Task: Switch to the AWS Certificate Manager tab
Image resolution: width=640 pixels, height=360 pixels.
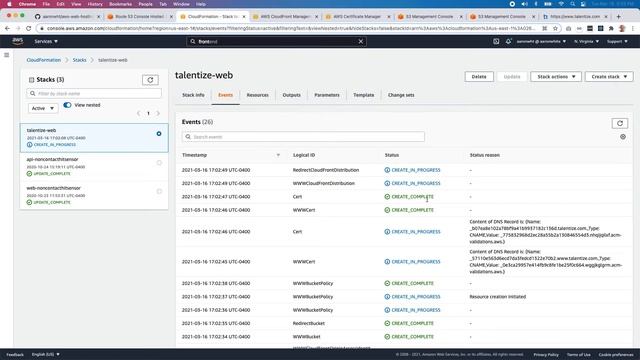Action: tap(357, 17)
